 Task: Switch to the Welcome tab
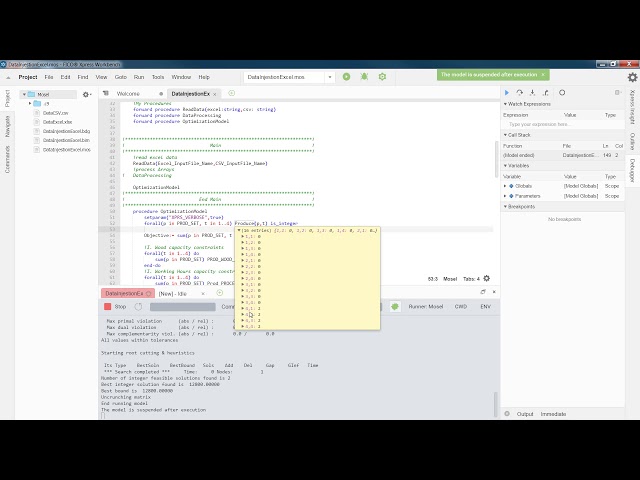(128, 94)
